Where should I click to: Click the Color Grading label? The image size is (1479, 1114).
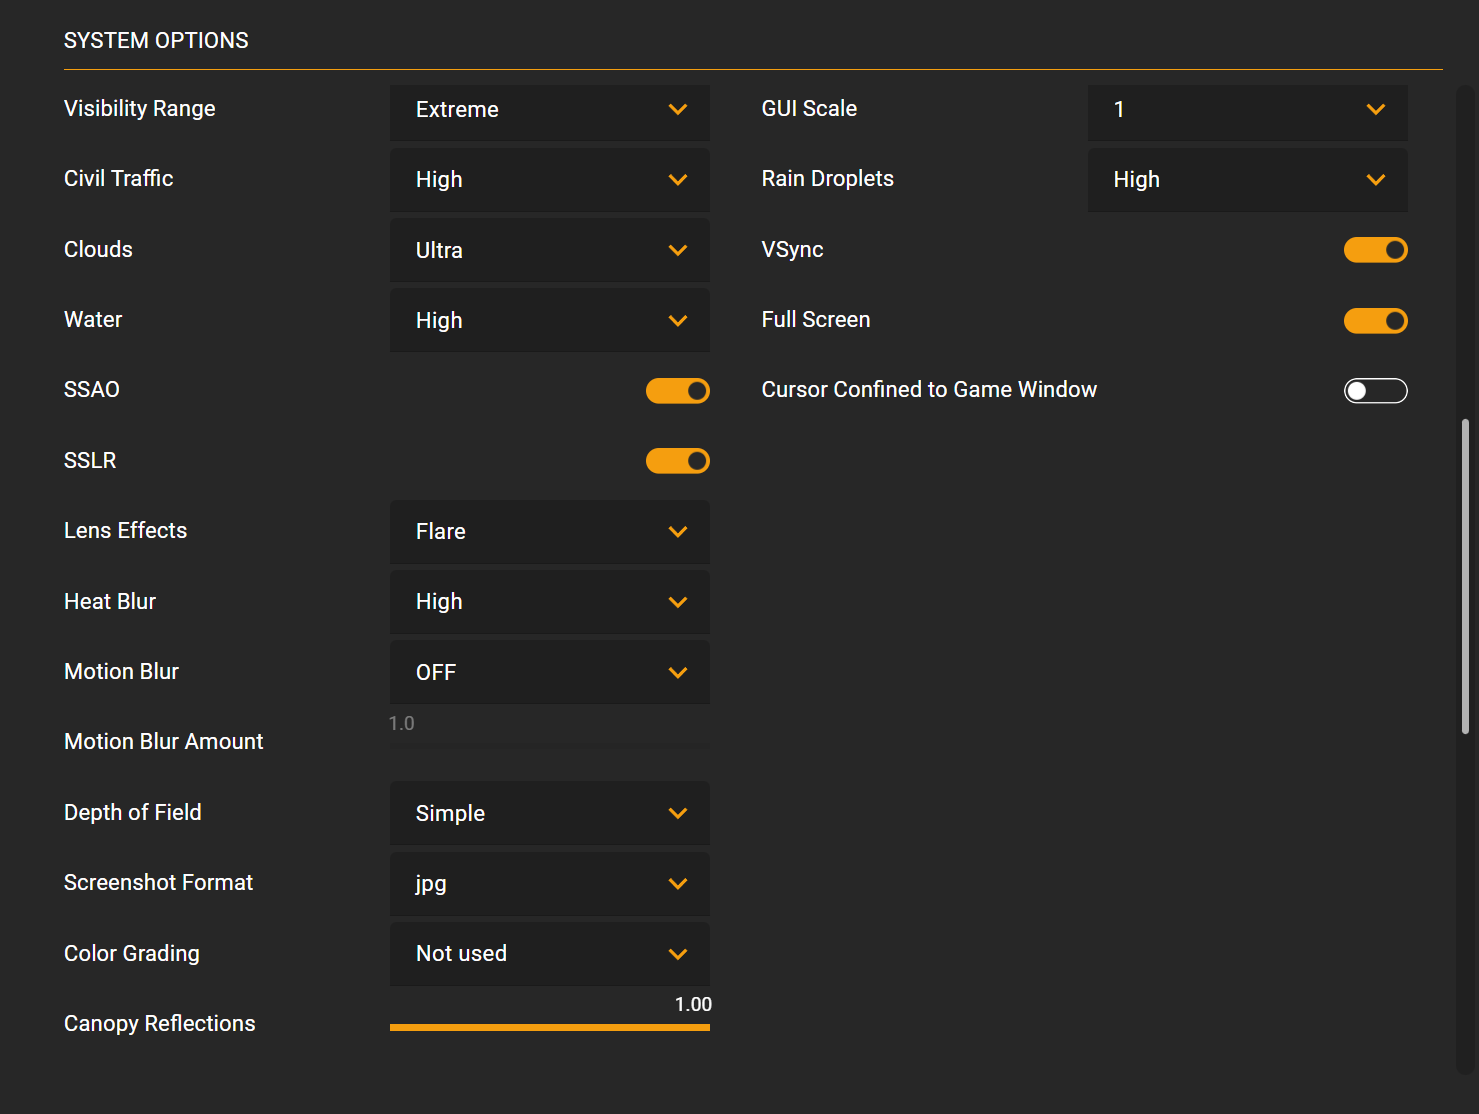132,954
